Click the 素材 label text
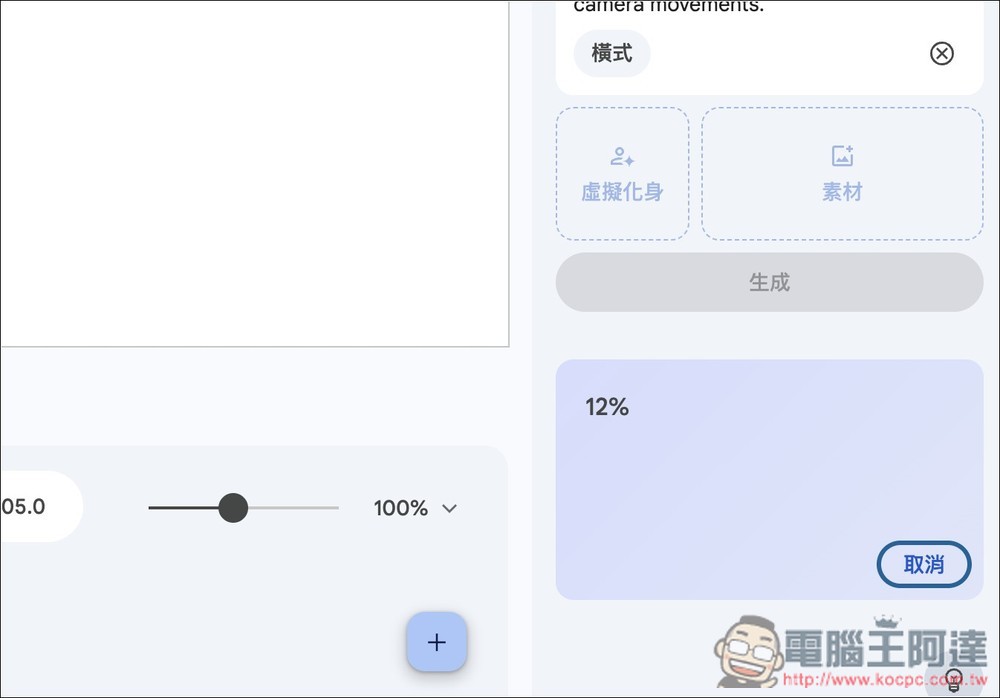This screenshot has width=1000, height=698. (841, 192)
